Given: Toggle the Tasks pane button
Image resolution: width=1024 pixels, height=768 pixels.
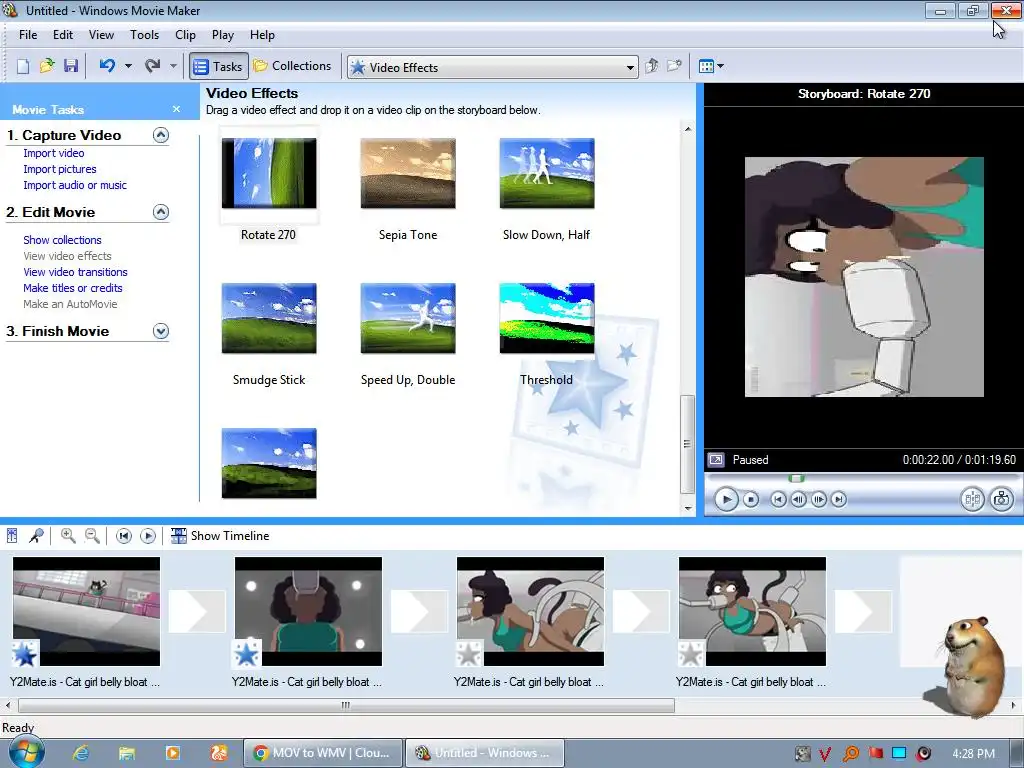Looking at the screenshot, I should (x=219, y=66).
